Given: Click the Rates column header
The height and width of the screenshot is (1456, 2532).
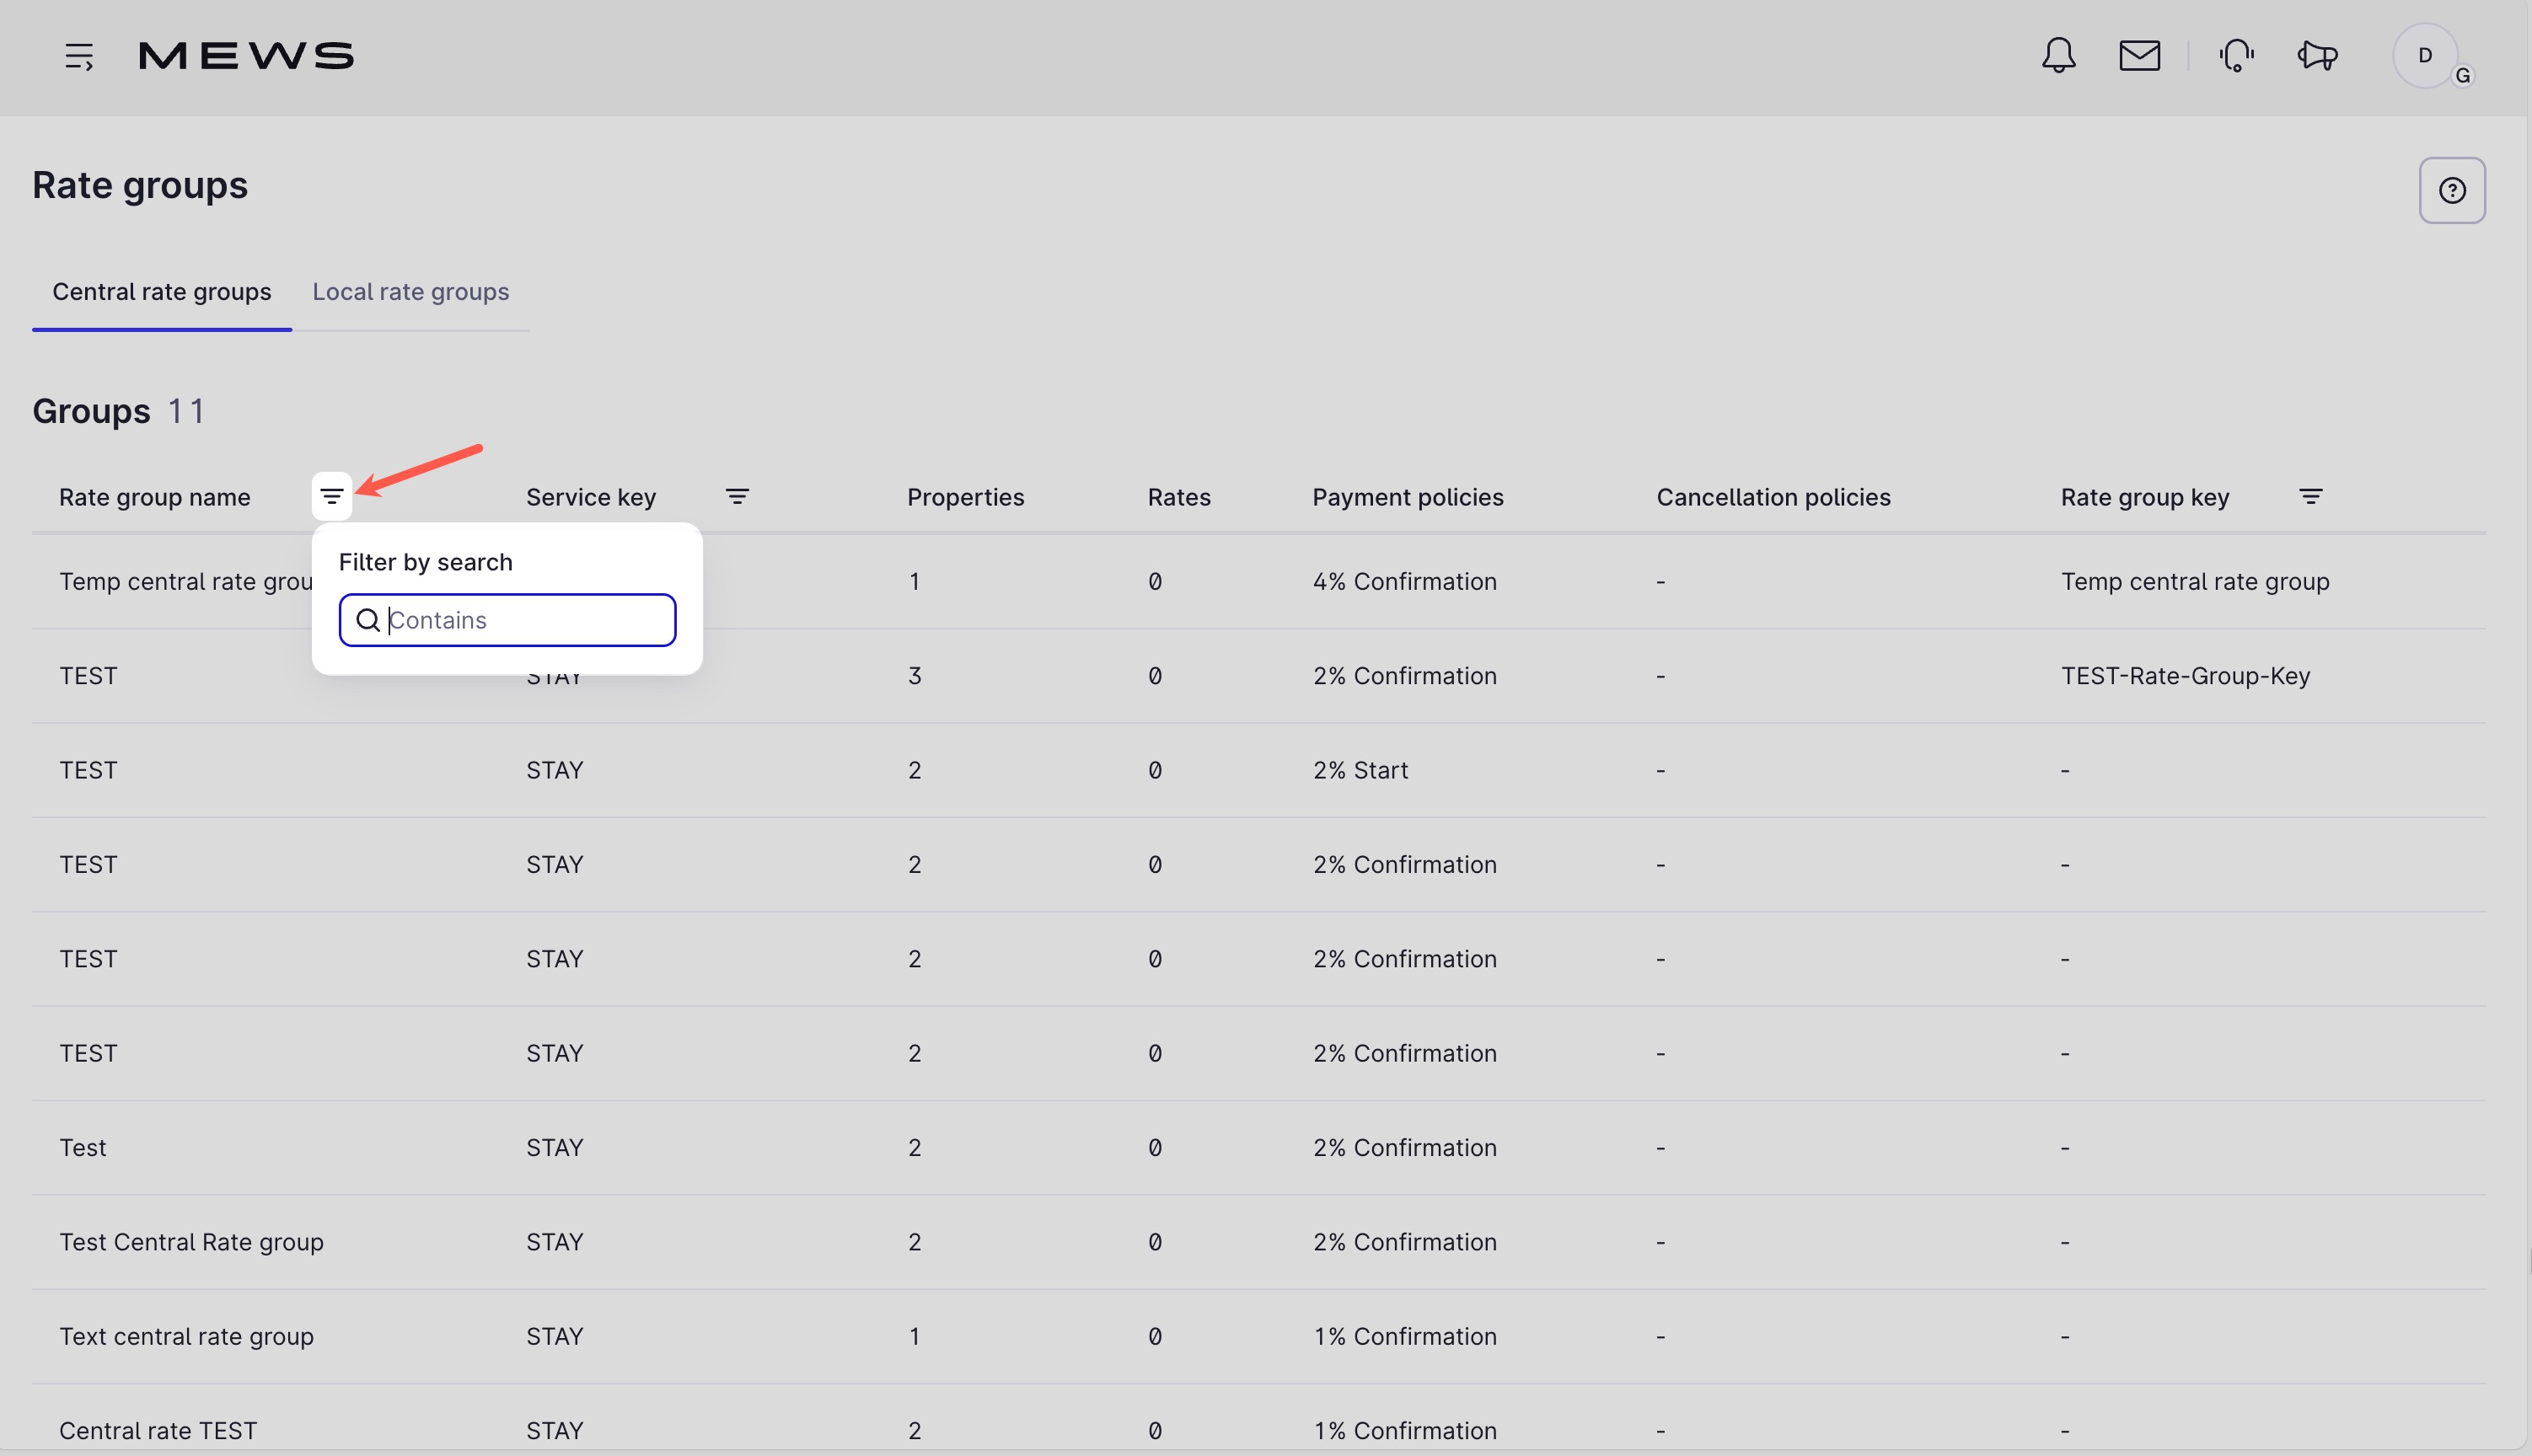Looking at the screenshot, I should [x=1179, y=497].
